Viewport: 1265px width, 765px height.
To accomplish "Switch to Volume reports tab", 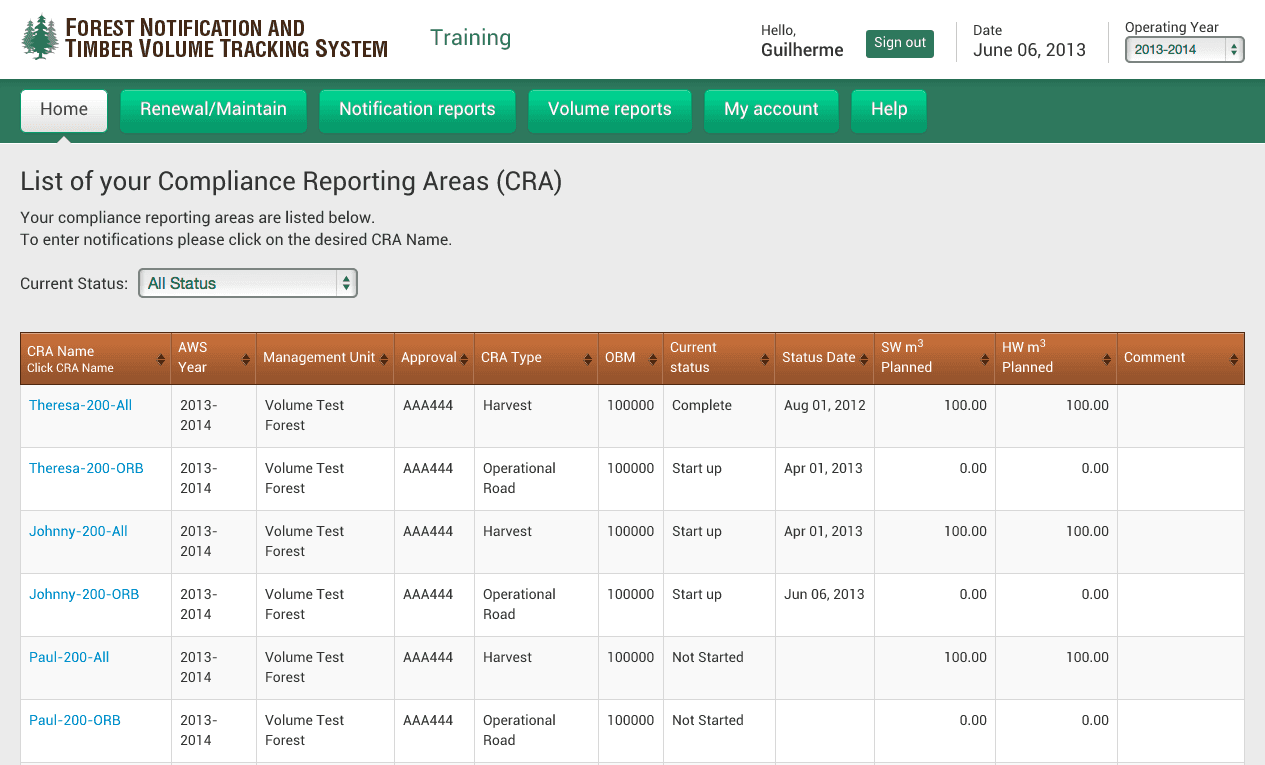I will [x=609, y=110].
